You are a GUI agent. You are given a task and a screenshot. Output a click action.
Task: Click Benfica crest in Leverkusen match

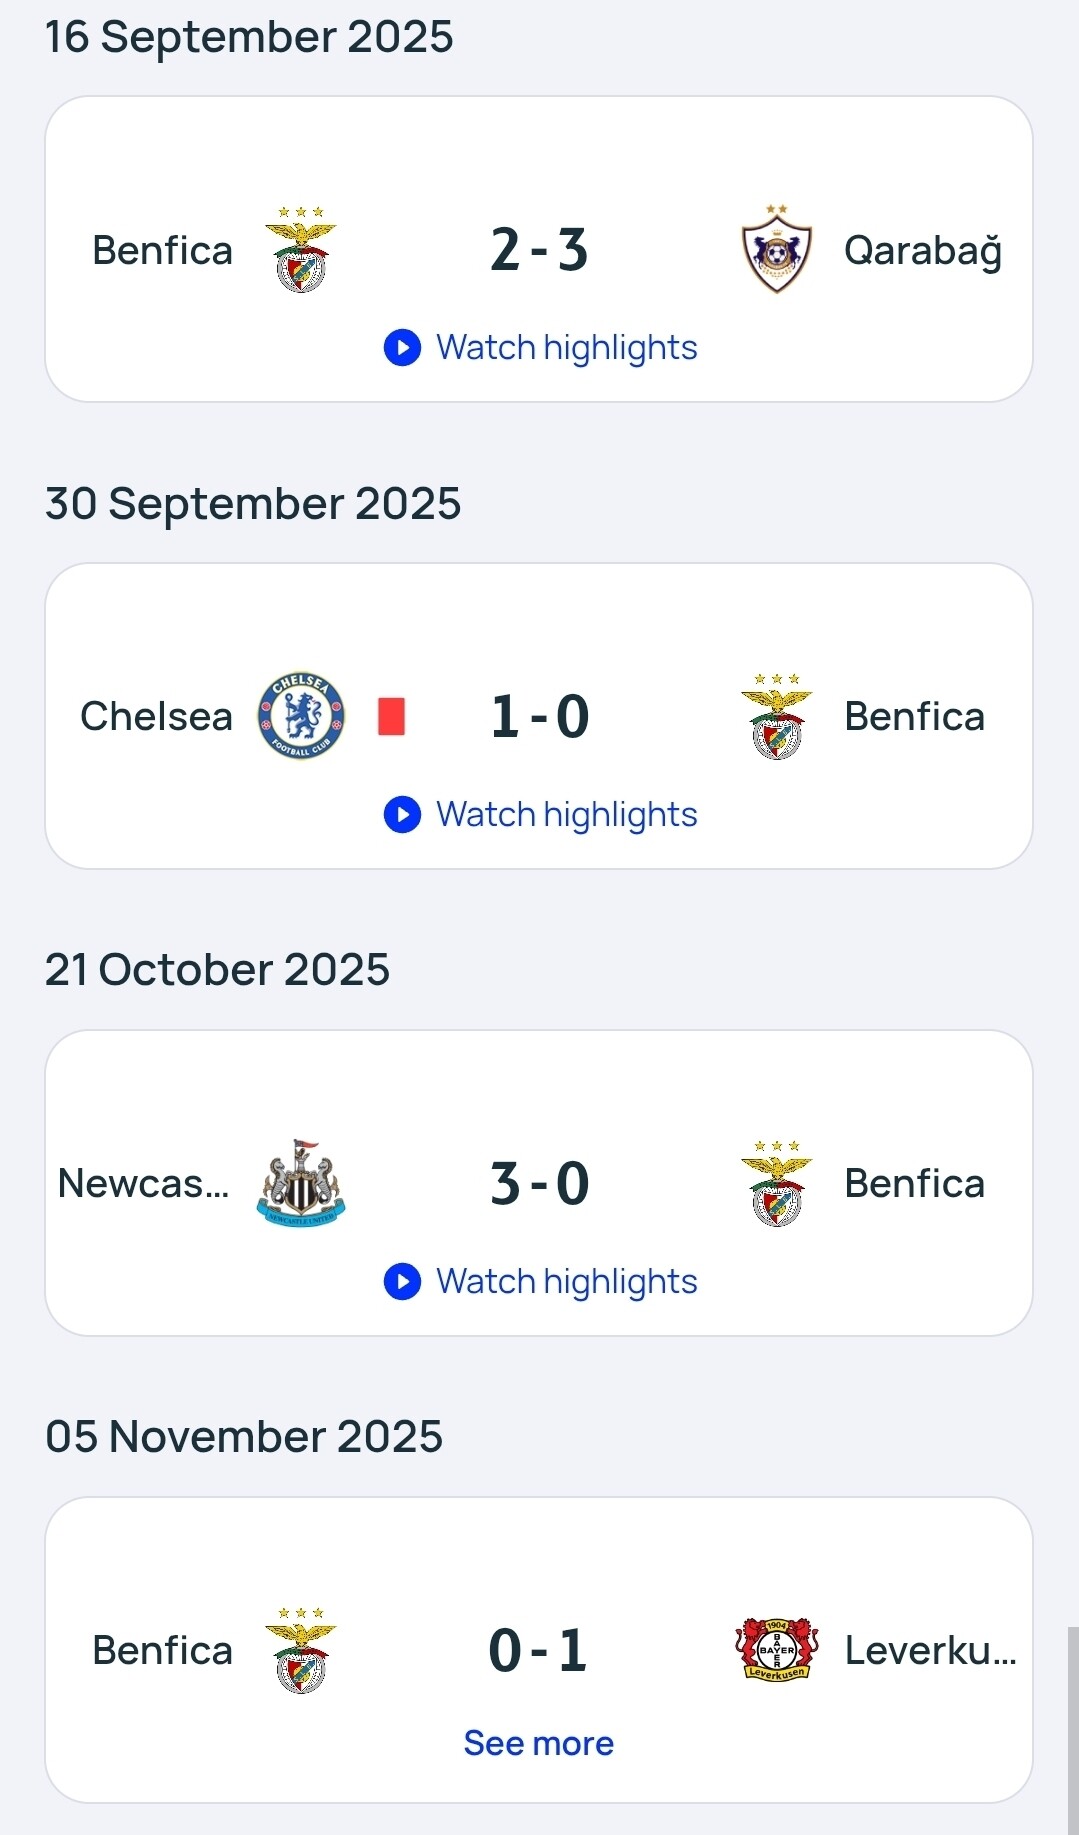301,1650
